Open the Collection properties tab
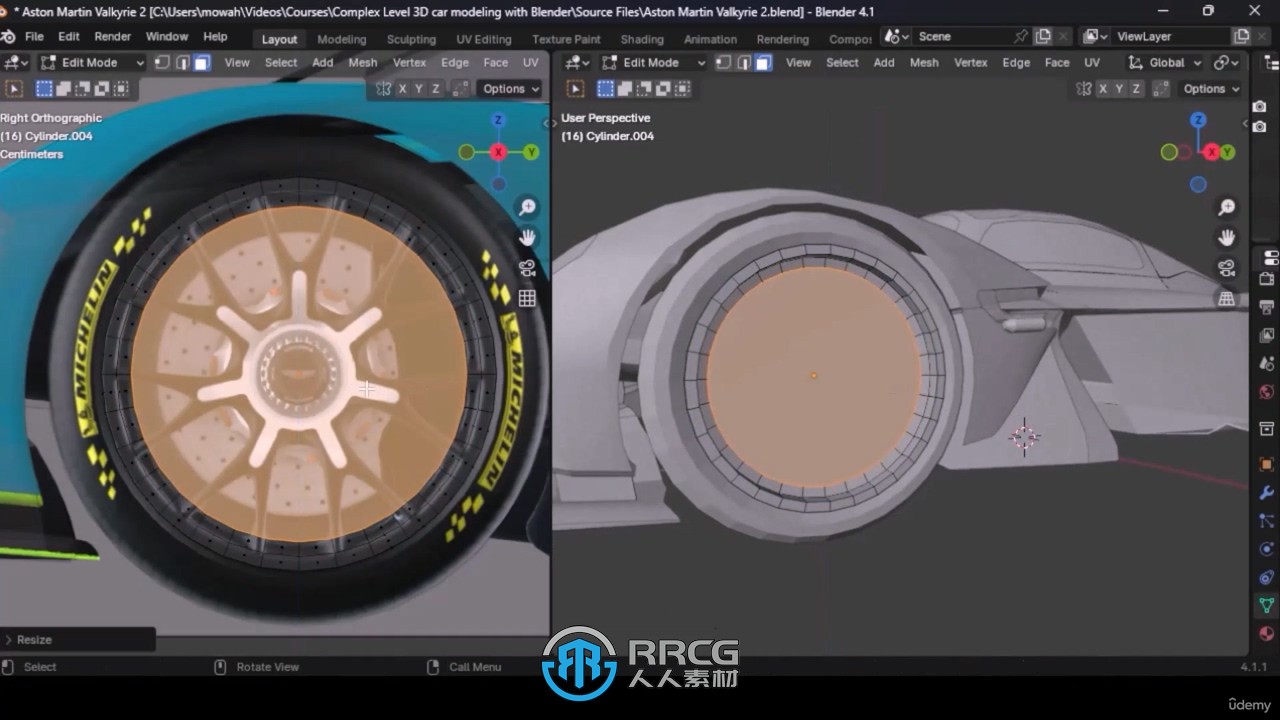 1266,429
